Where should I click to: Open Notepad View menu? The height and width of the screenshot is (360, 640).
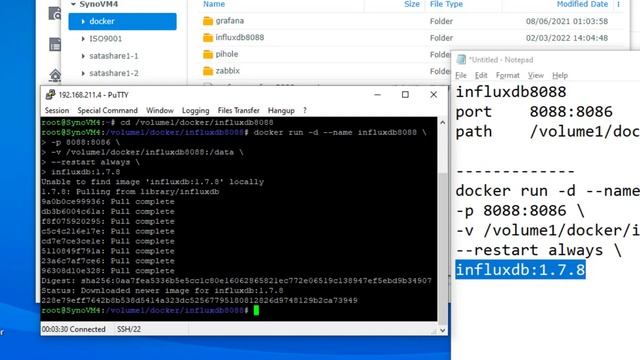pyautogui.click(x=536, y=76)
